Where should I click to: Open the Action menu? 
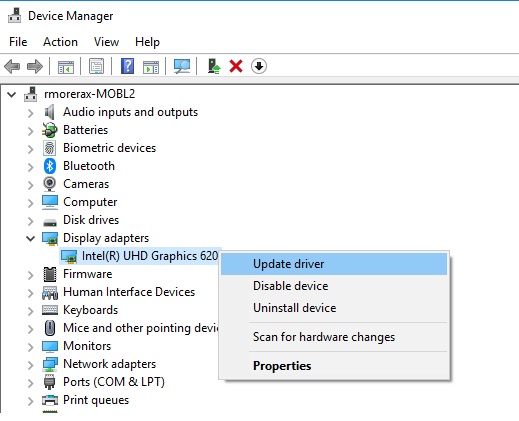pos(60,42)
